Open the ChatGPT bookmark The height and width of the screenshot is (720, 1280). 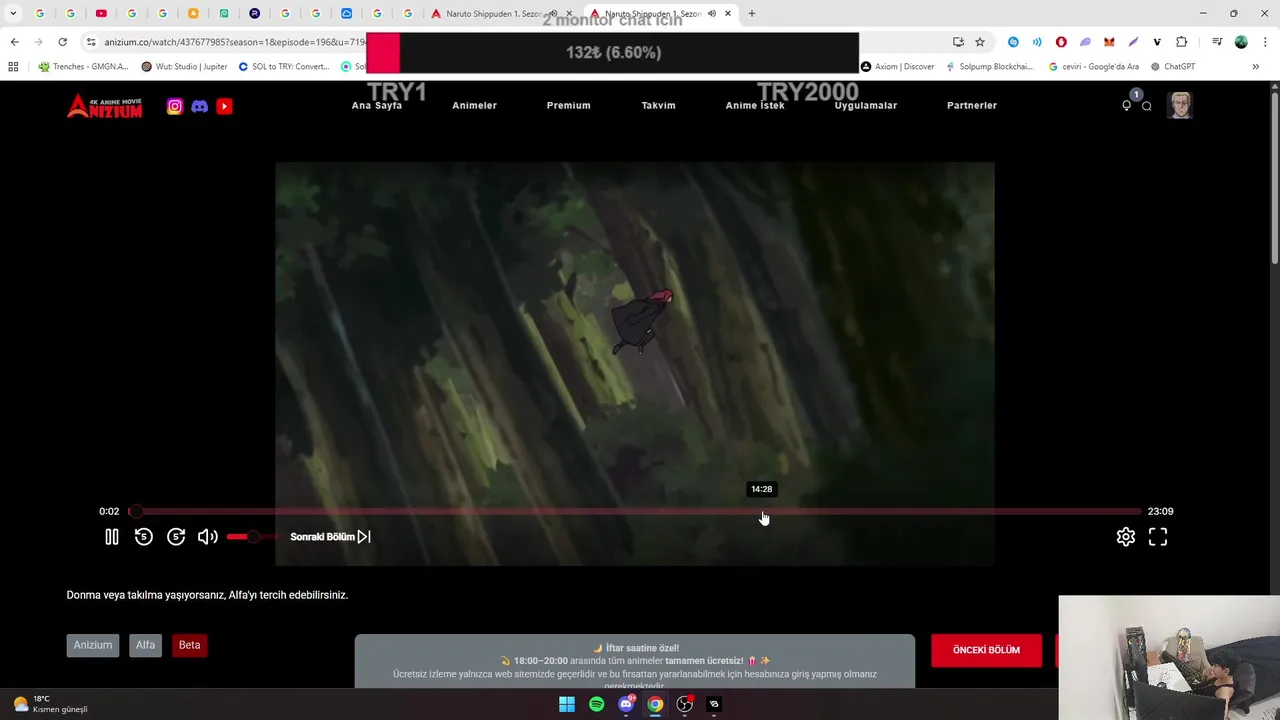click(1173, 67)
